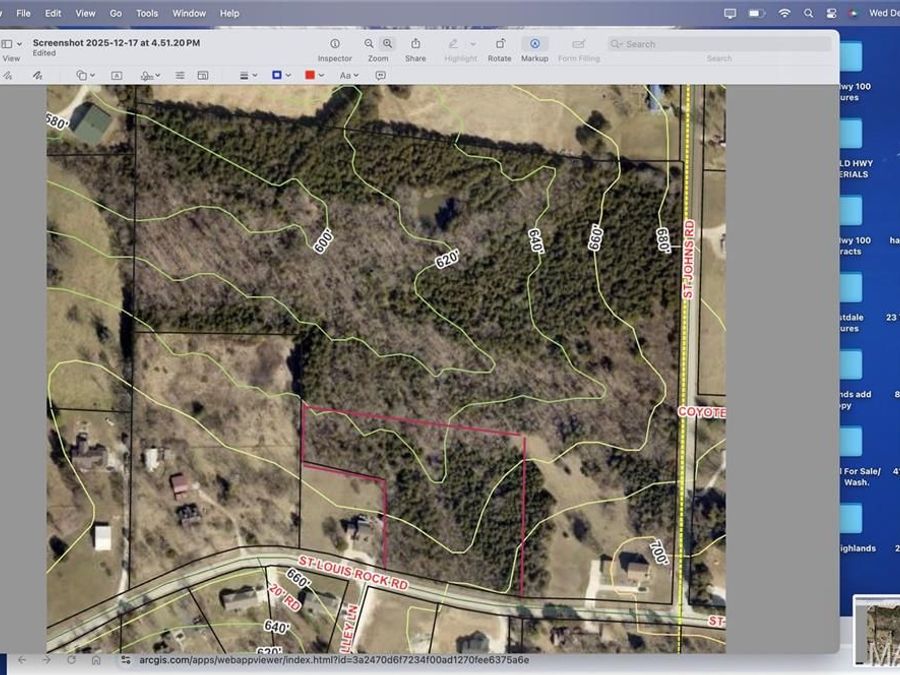Open Spotlight search magnifier in menu bar
Viewport: 900px width, 675px height.
808,13
